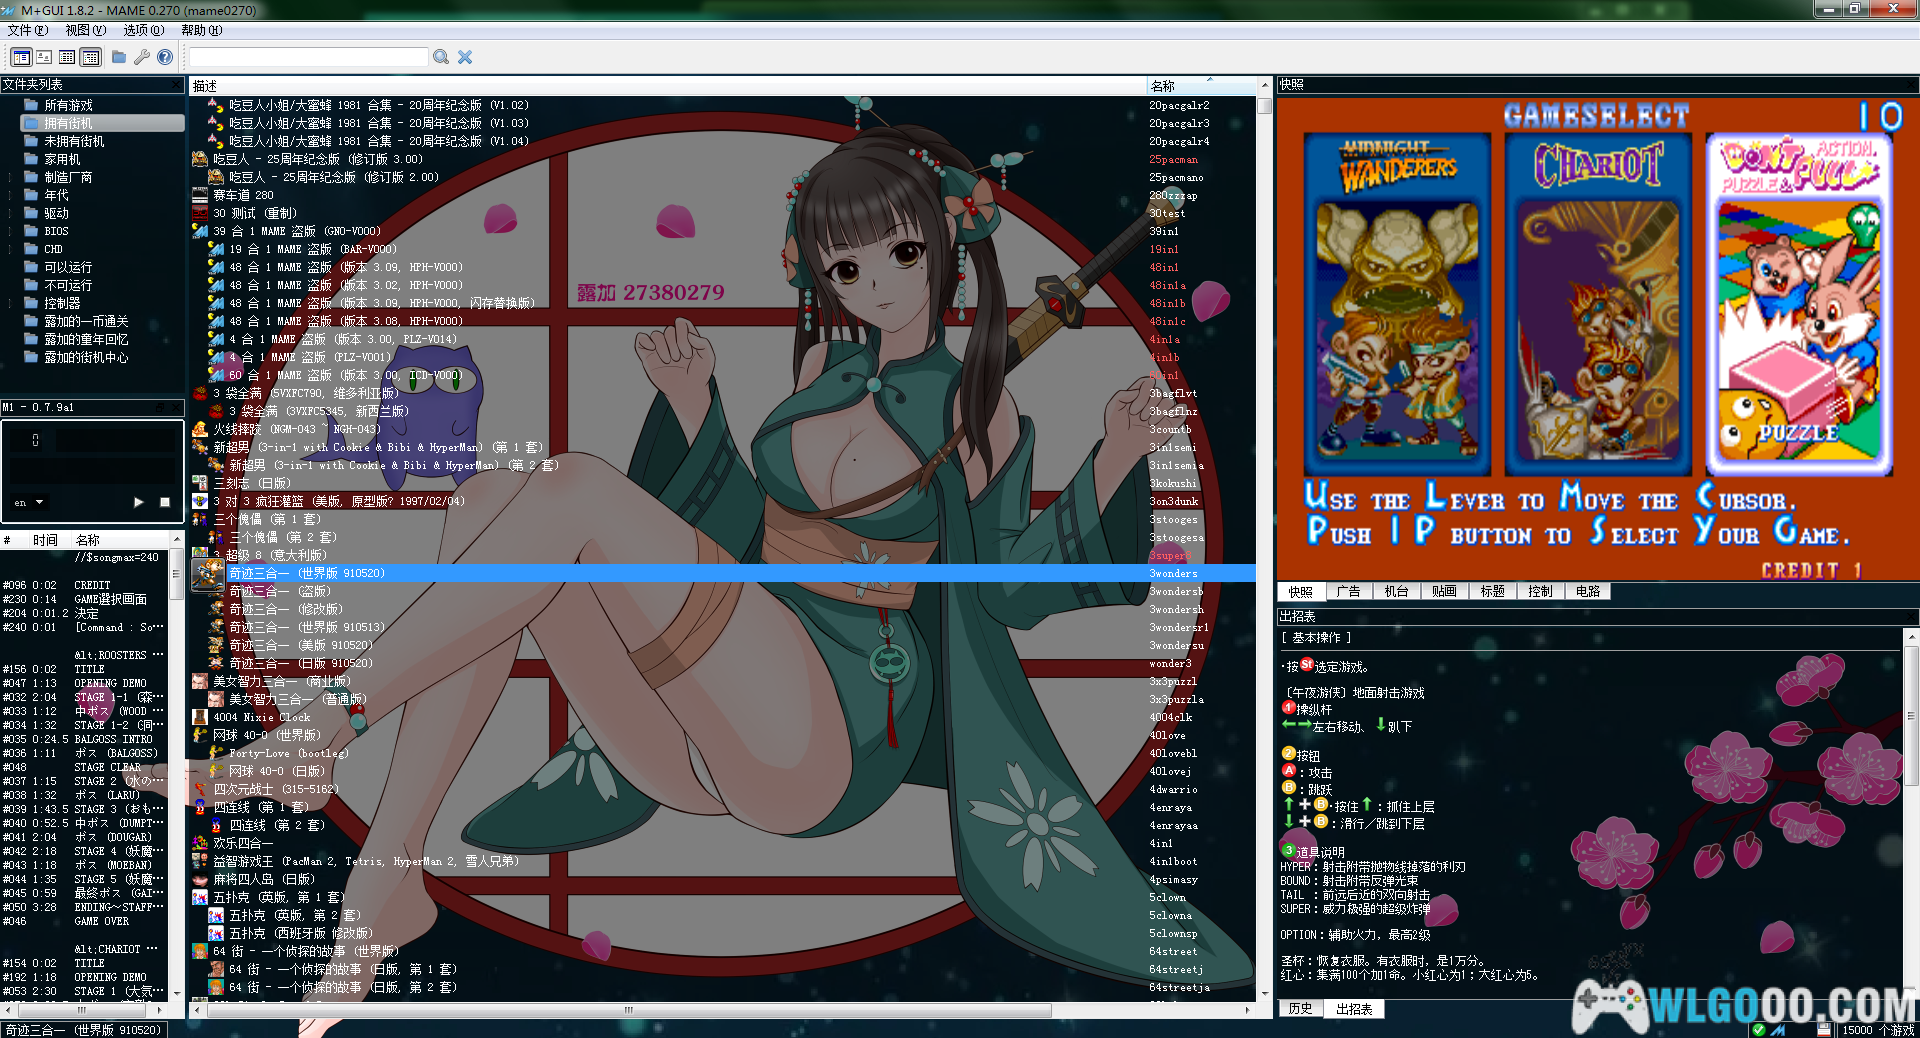This screenshot has height=1038, width=1920.
Task: Open the 视图(V) menu
Action: click(x=85, y=30)
